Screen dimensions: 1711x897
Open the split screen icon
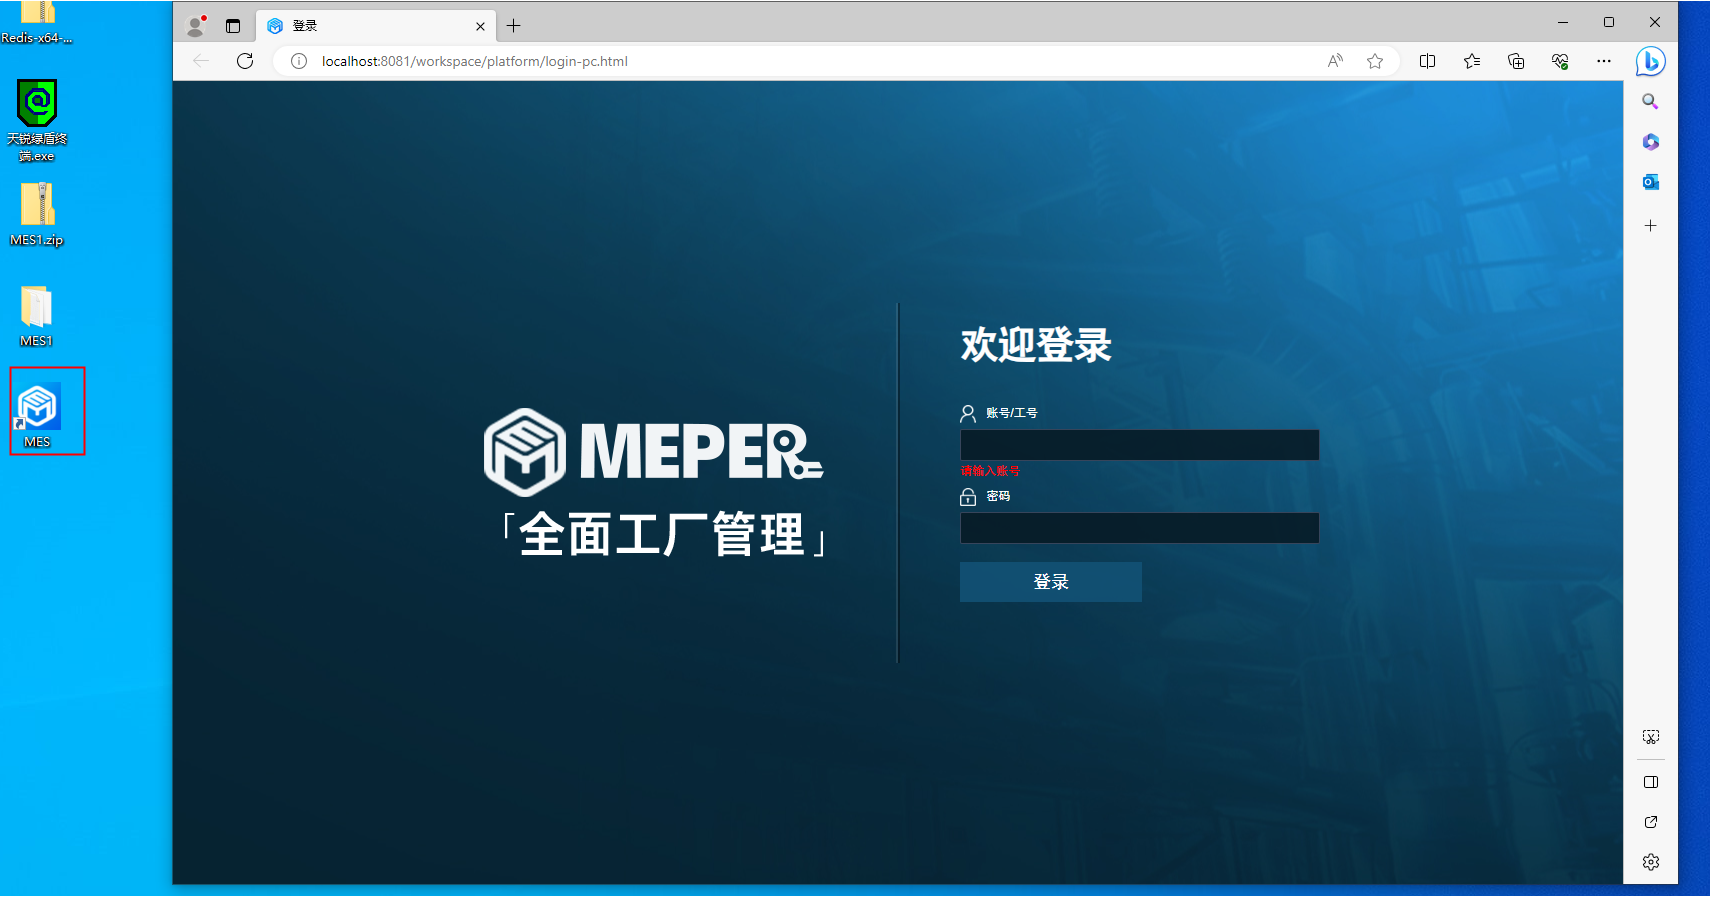(1427, 61)
